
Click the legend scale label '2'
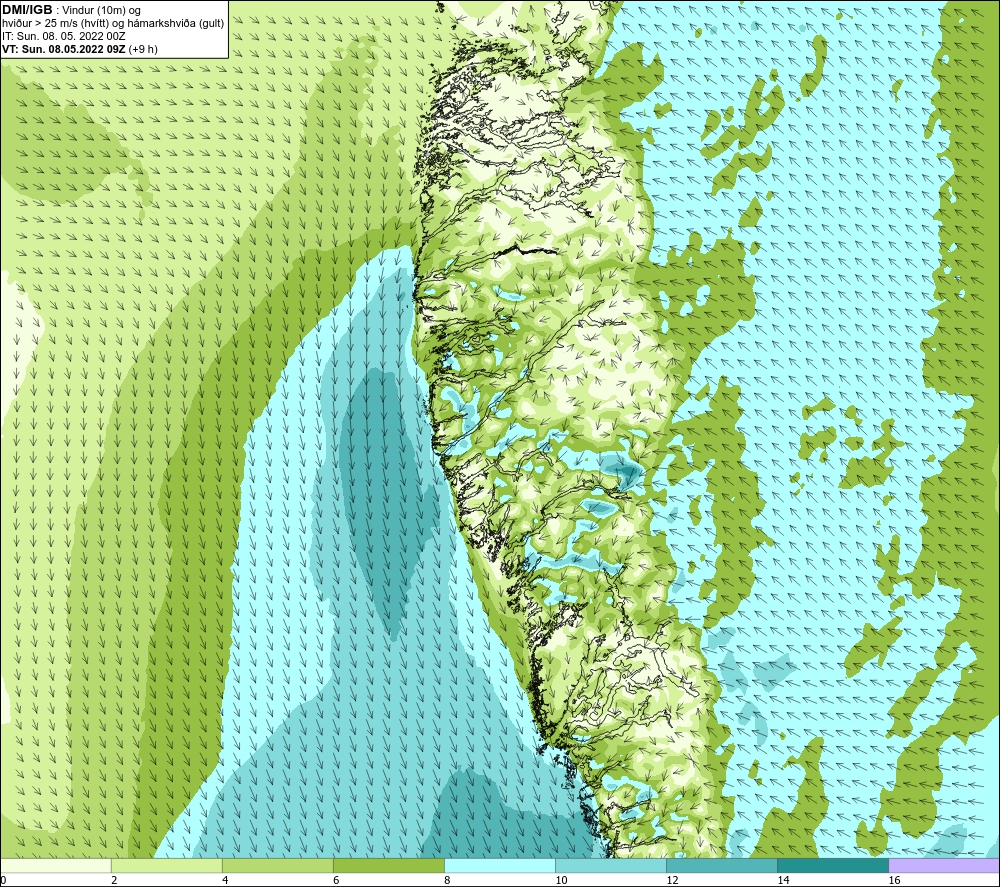pyautogui.click(x=114, y=880)
